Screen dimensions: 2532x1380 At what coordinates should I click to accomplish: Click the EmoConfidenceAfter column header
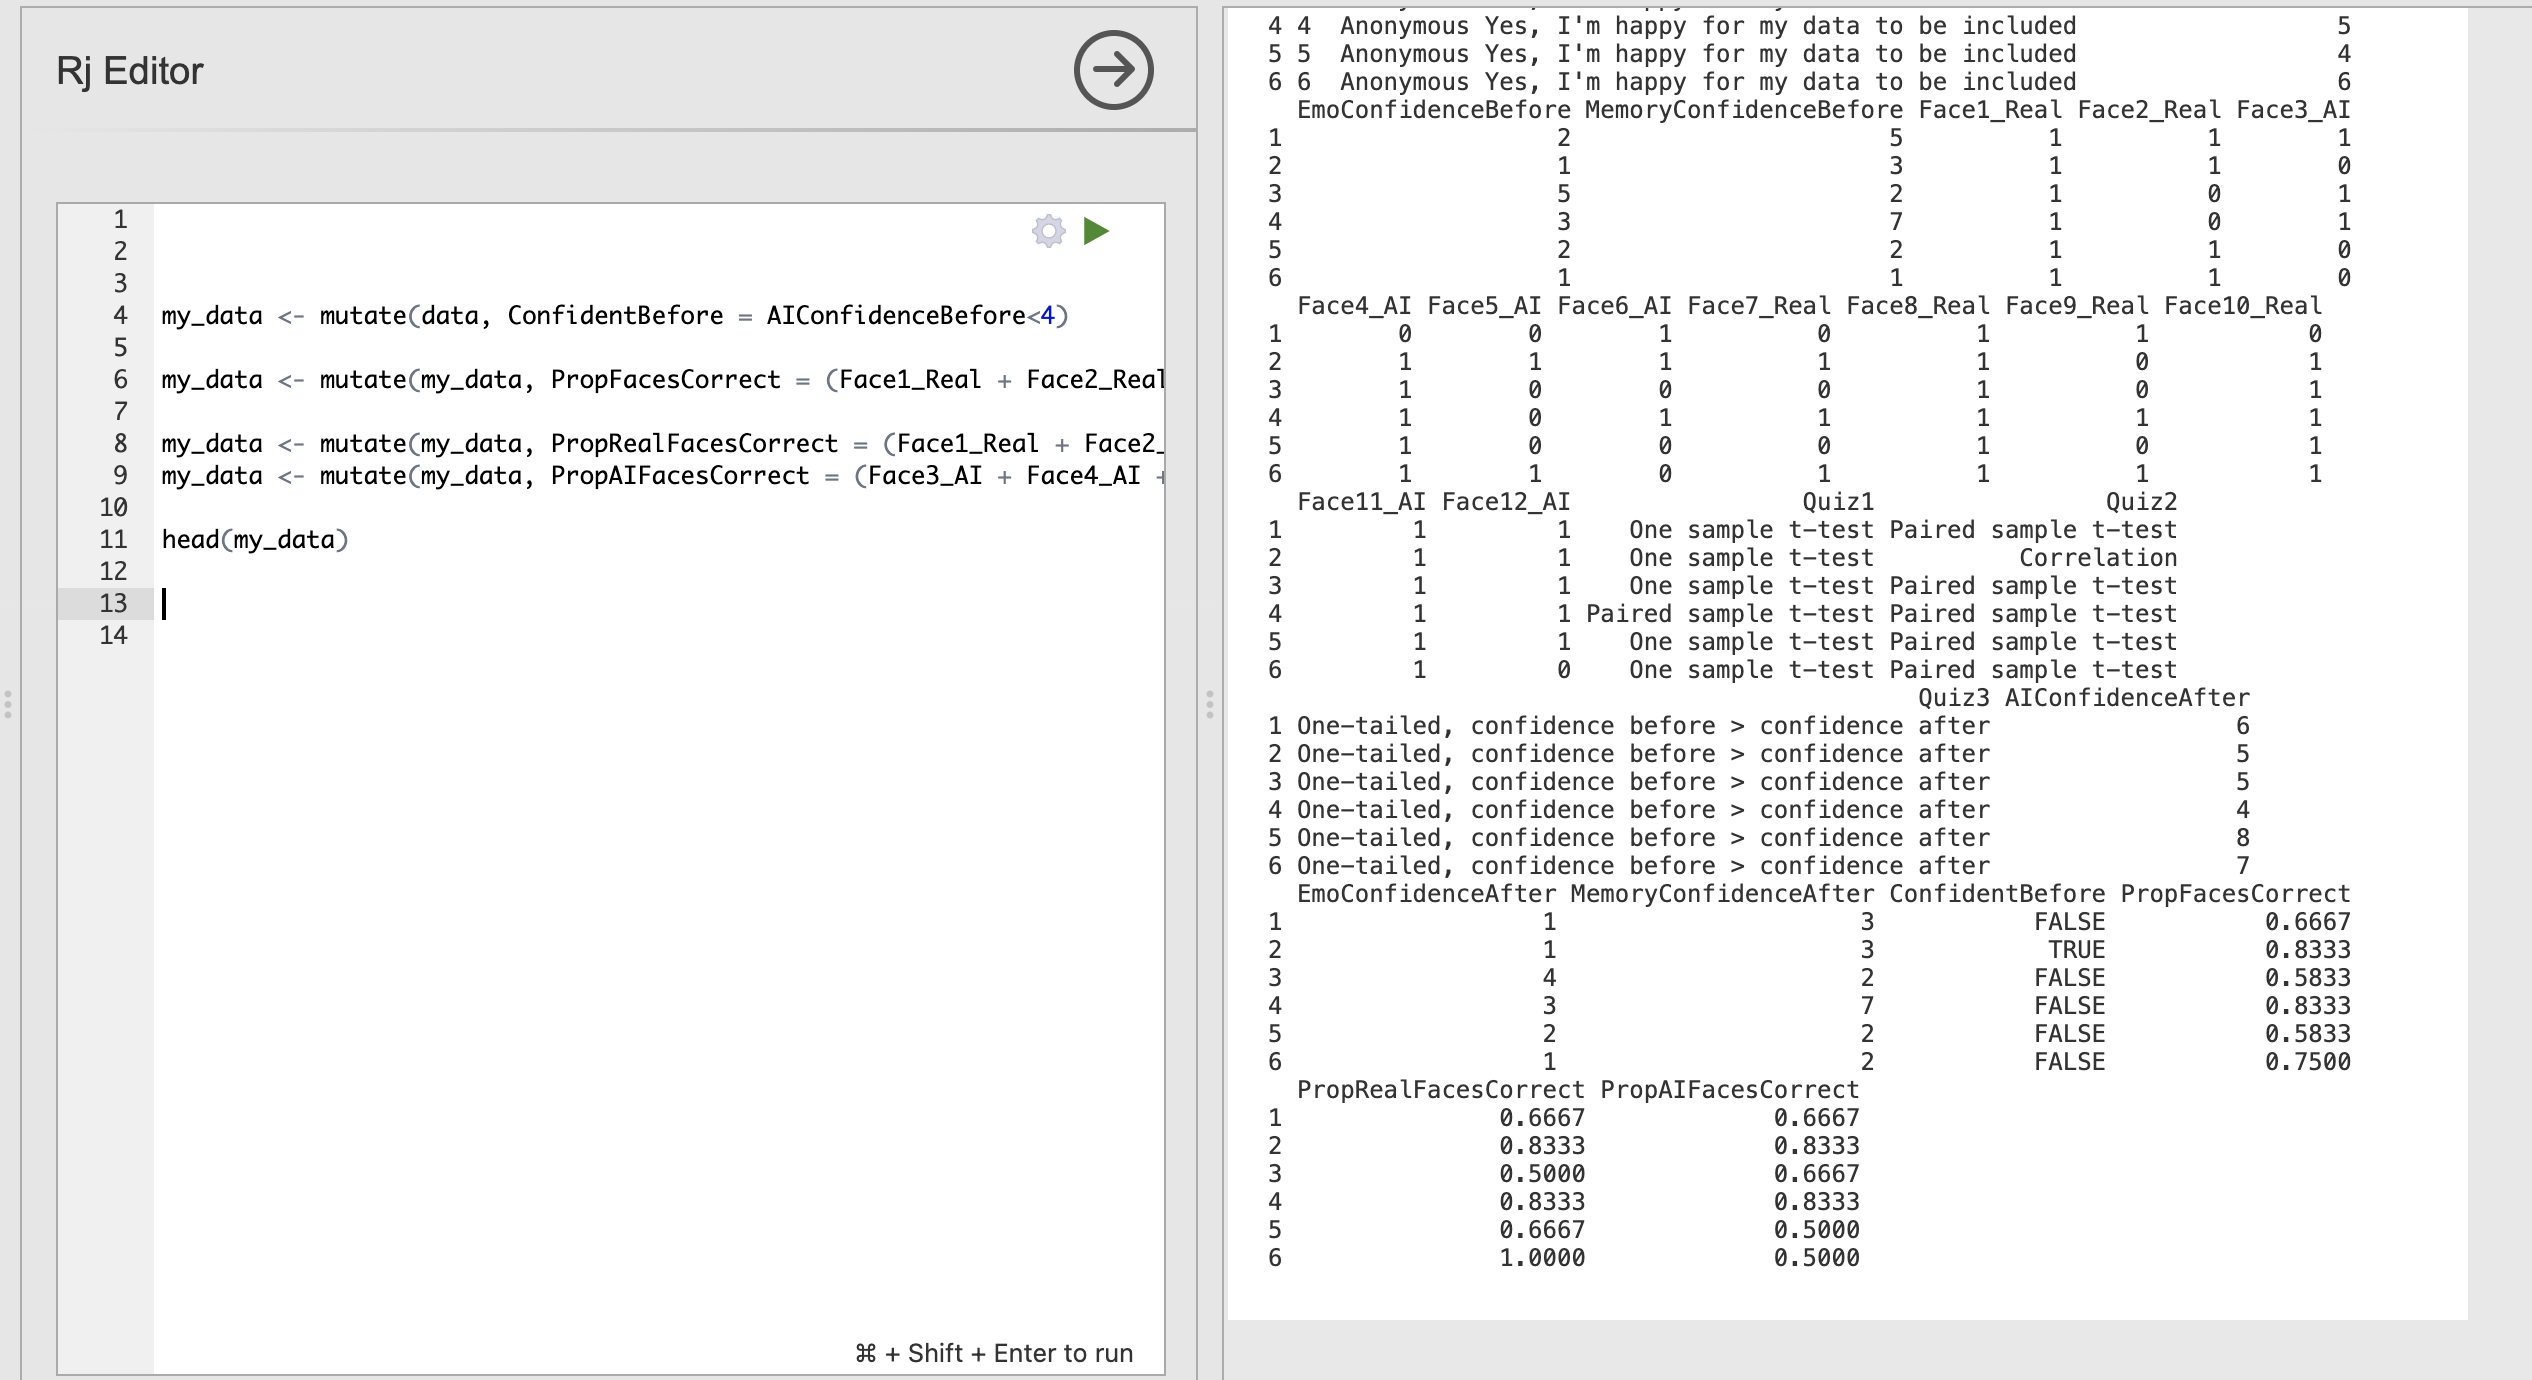tap(1426, 894)
